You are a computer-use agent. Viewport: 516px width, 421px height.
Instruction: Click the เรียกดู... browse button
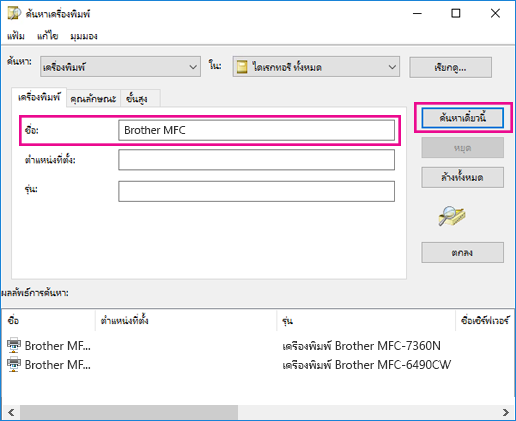point(450,68)
